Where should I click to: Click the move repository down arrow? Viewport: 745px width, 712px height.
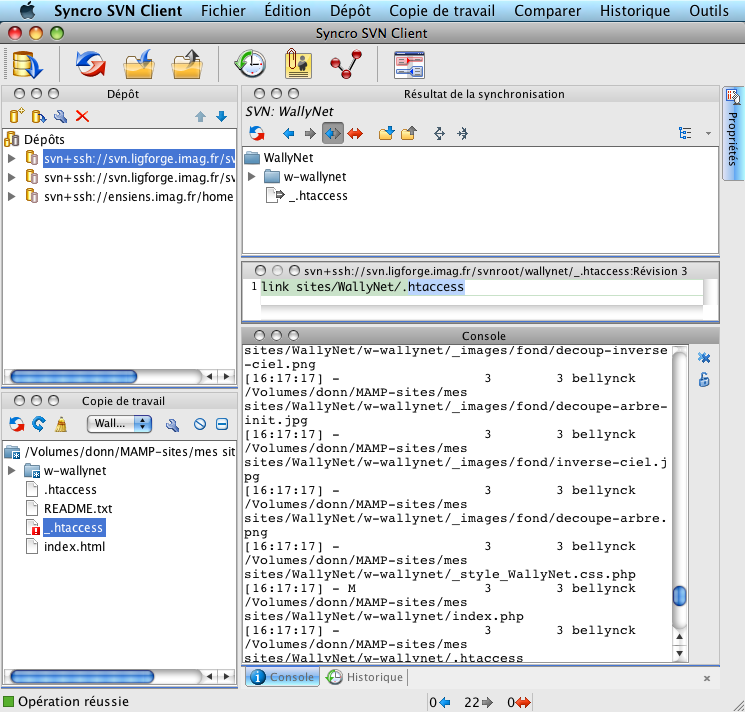221,116
